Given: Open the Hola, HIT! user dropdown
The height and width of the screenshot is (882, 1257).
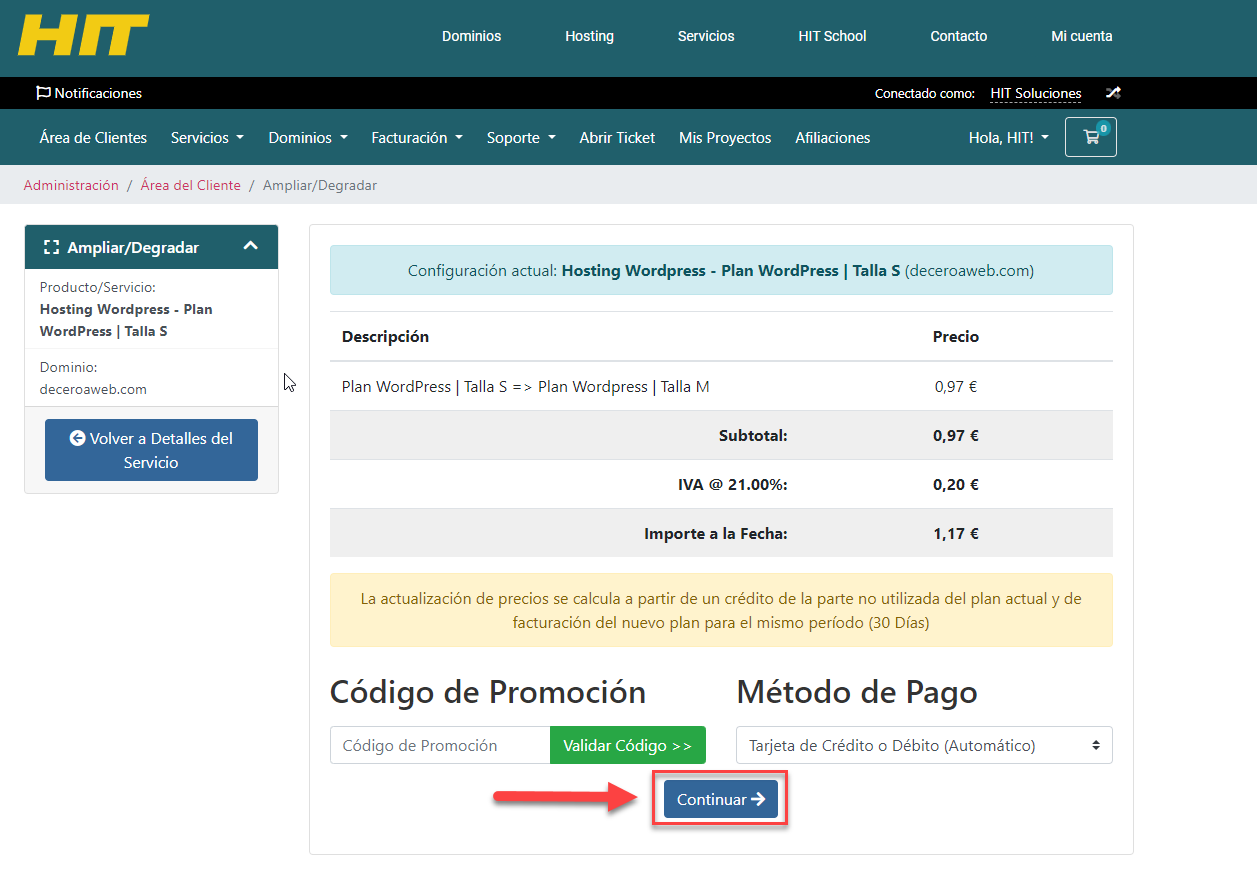Looking at the screenshot, I should [x=1009, y=138].
